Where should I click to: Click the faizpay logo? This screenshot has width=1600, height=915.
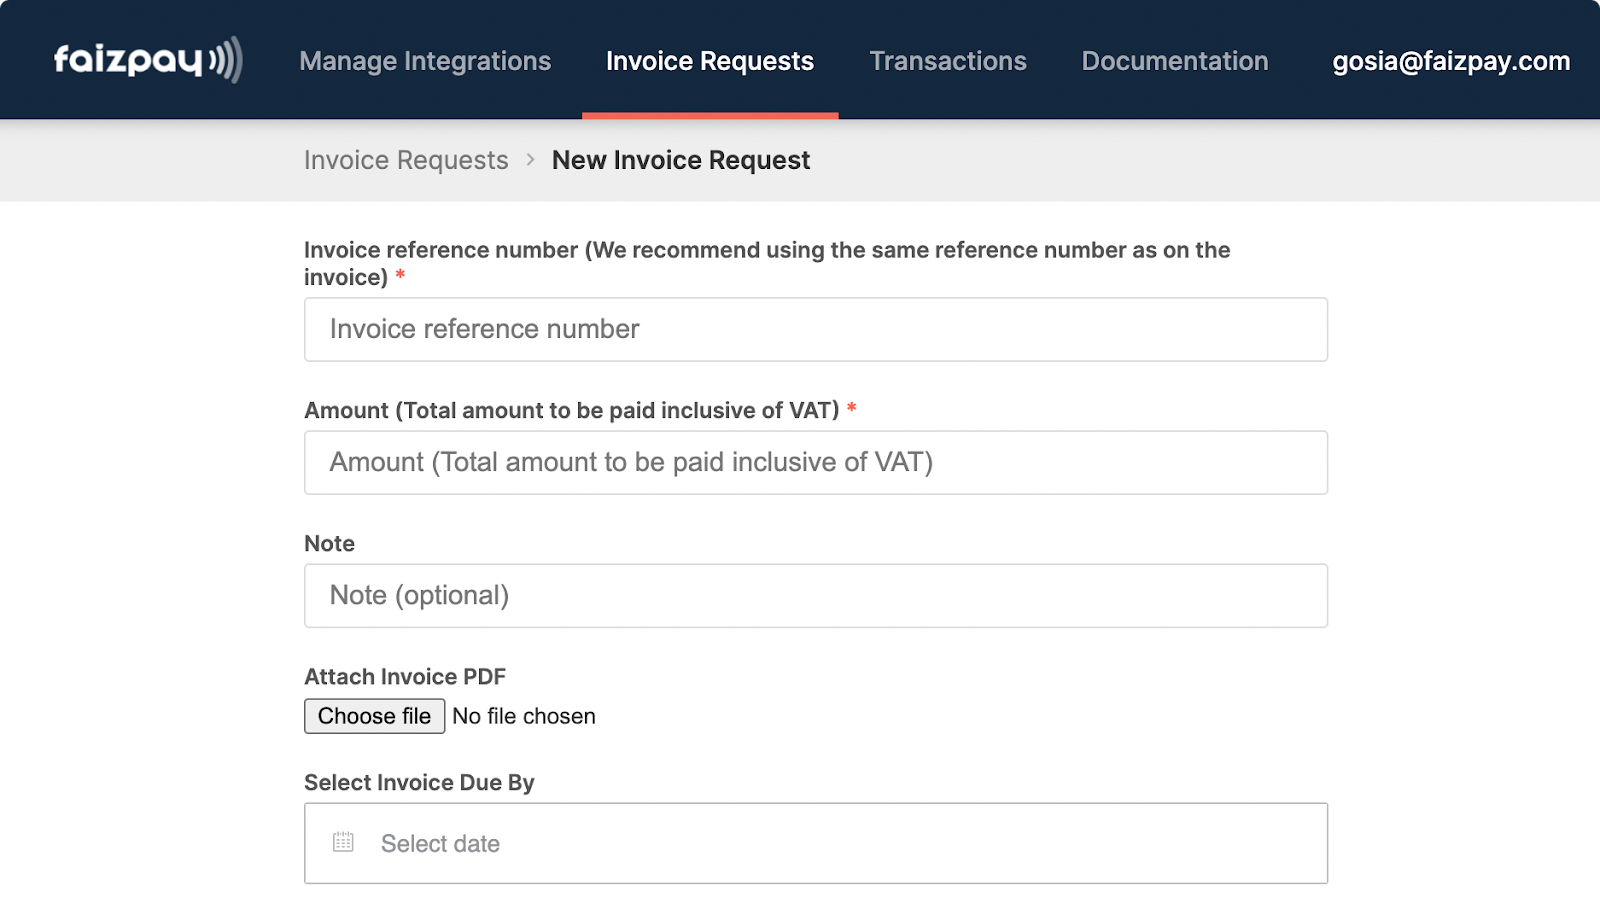click(x=148, y=60)
